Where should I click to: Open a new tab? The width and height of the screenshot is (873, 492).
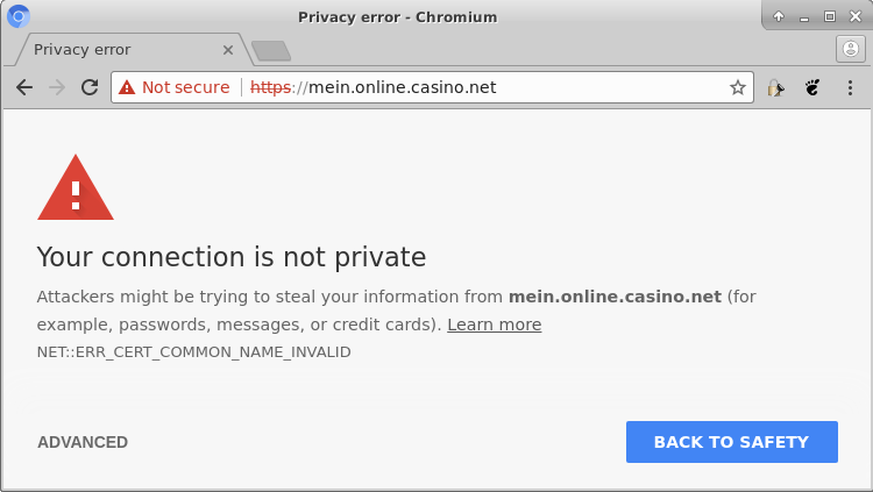click(x=270, y=50)
